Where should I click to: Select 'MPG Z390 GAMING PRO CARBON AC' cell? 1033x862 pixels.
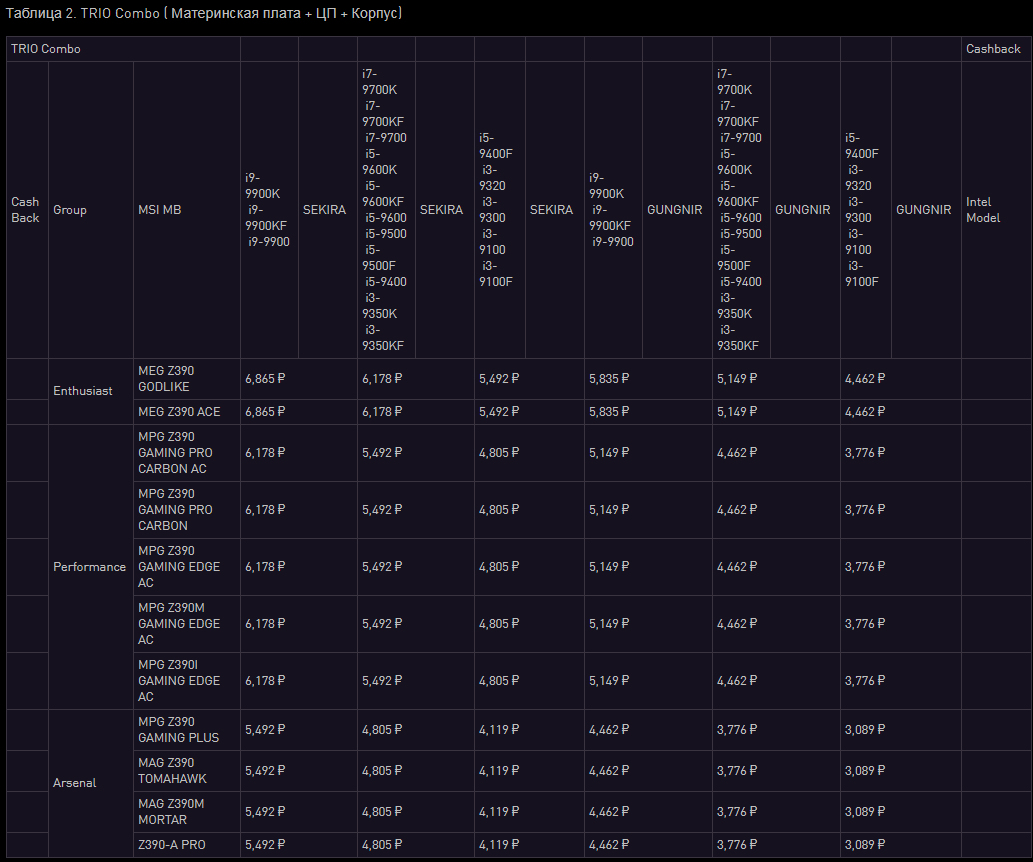pyautogui.click(x=175, y=453)
